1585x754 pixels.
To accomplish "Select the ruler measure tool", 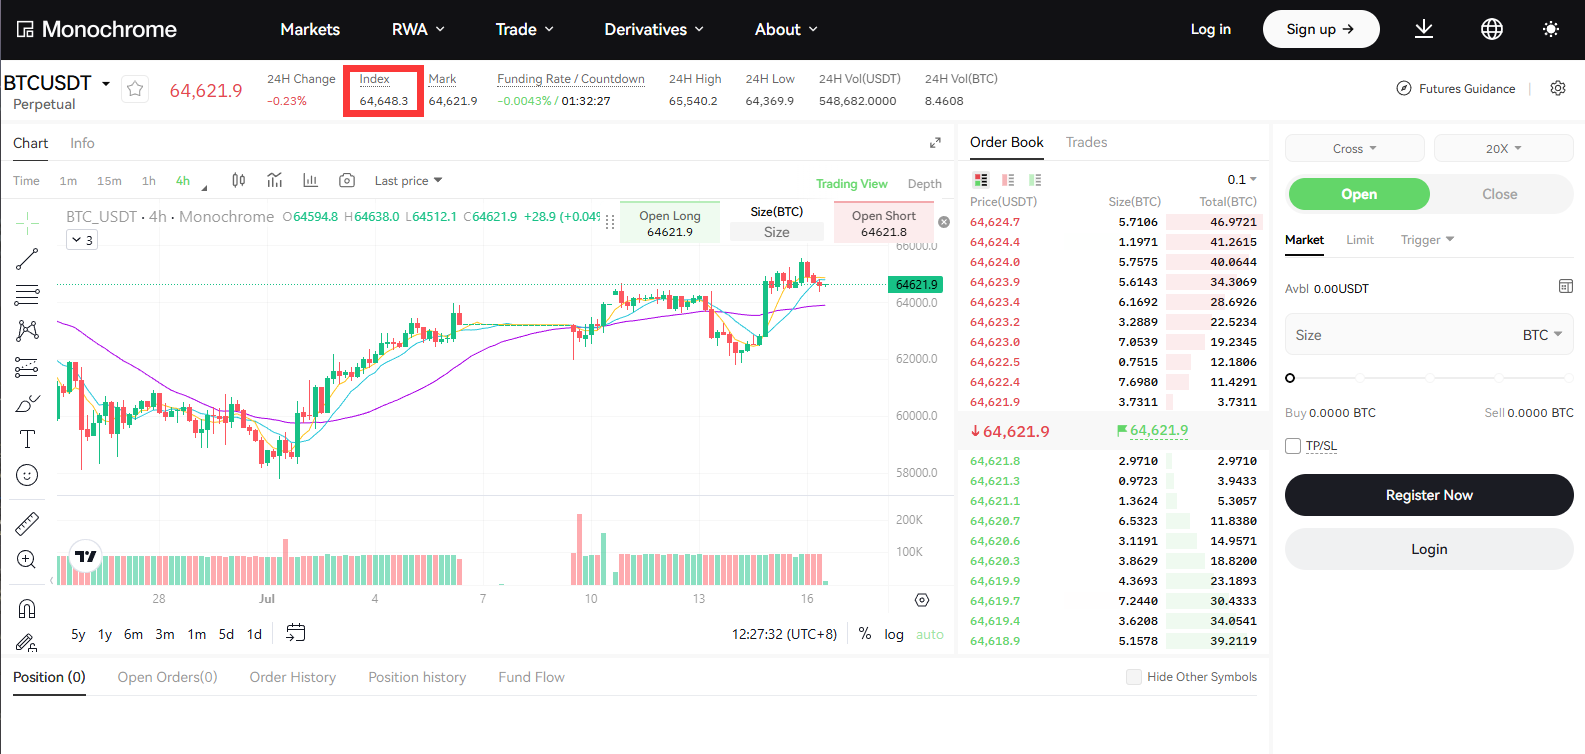I will pyautogui.click(x=27, y=523).
